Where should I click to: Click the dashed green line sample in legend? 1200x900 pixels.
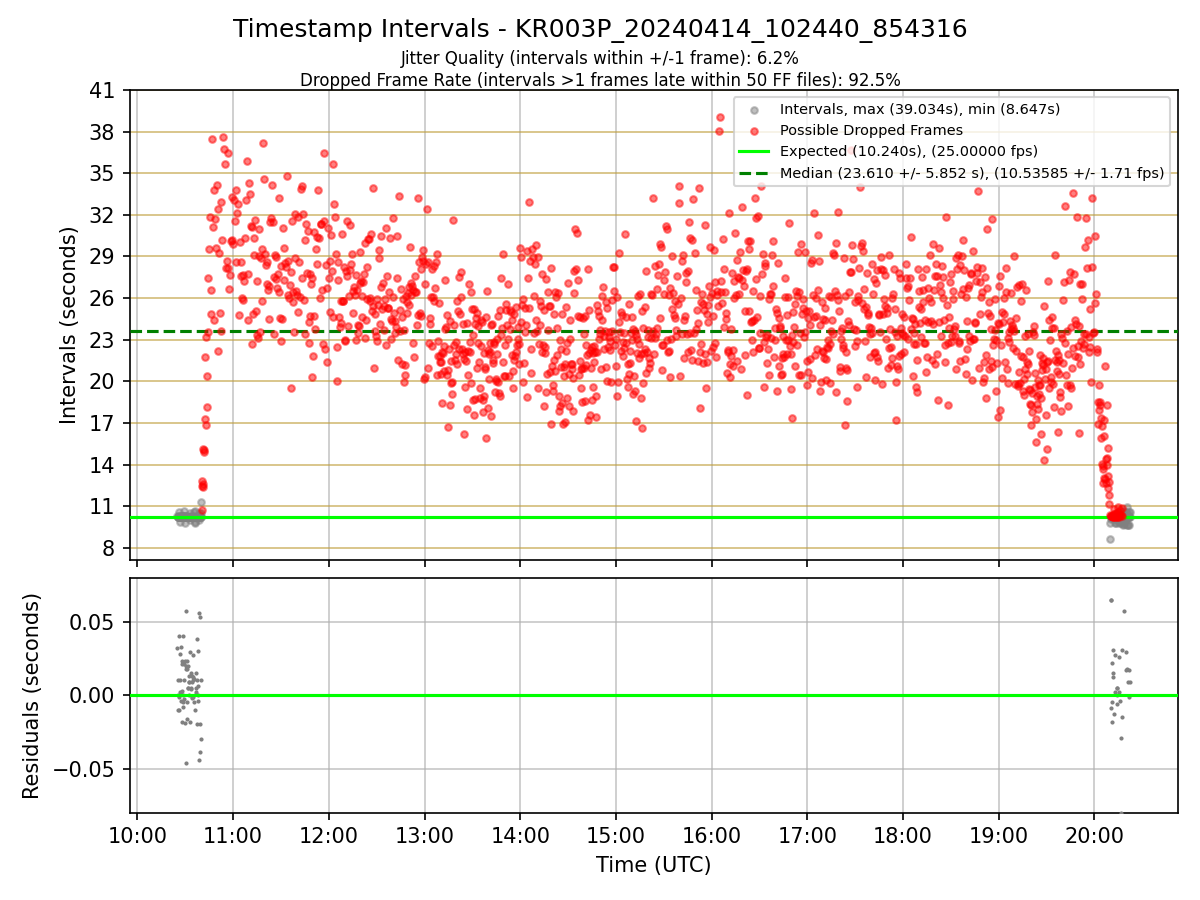tap(755, 173)
